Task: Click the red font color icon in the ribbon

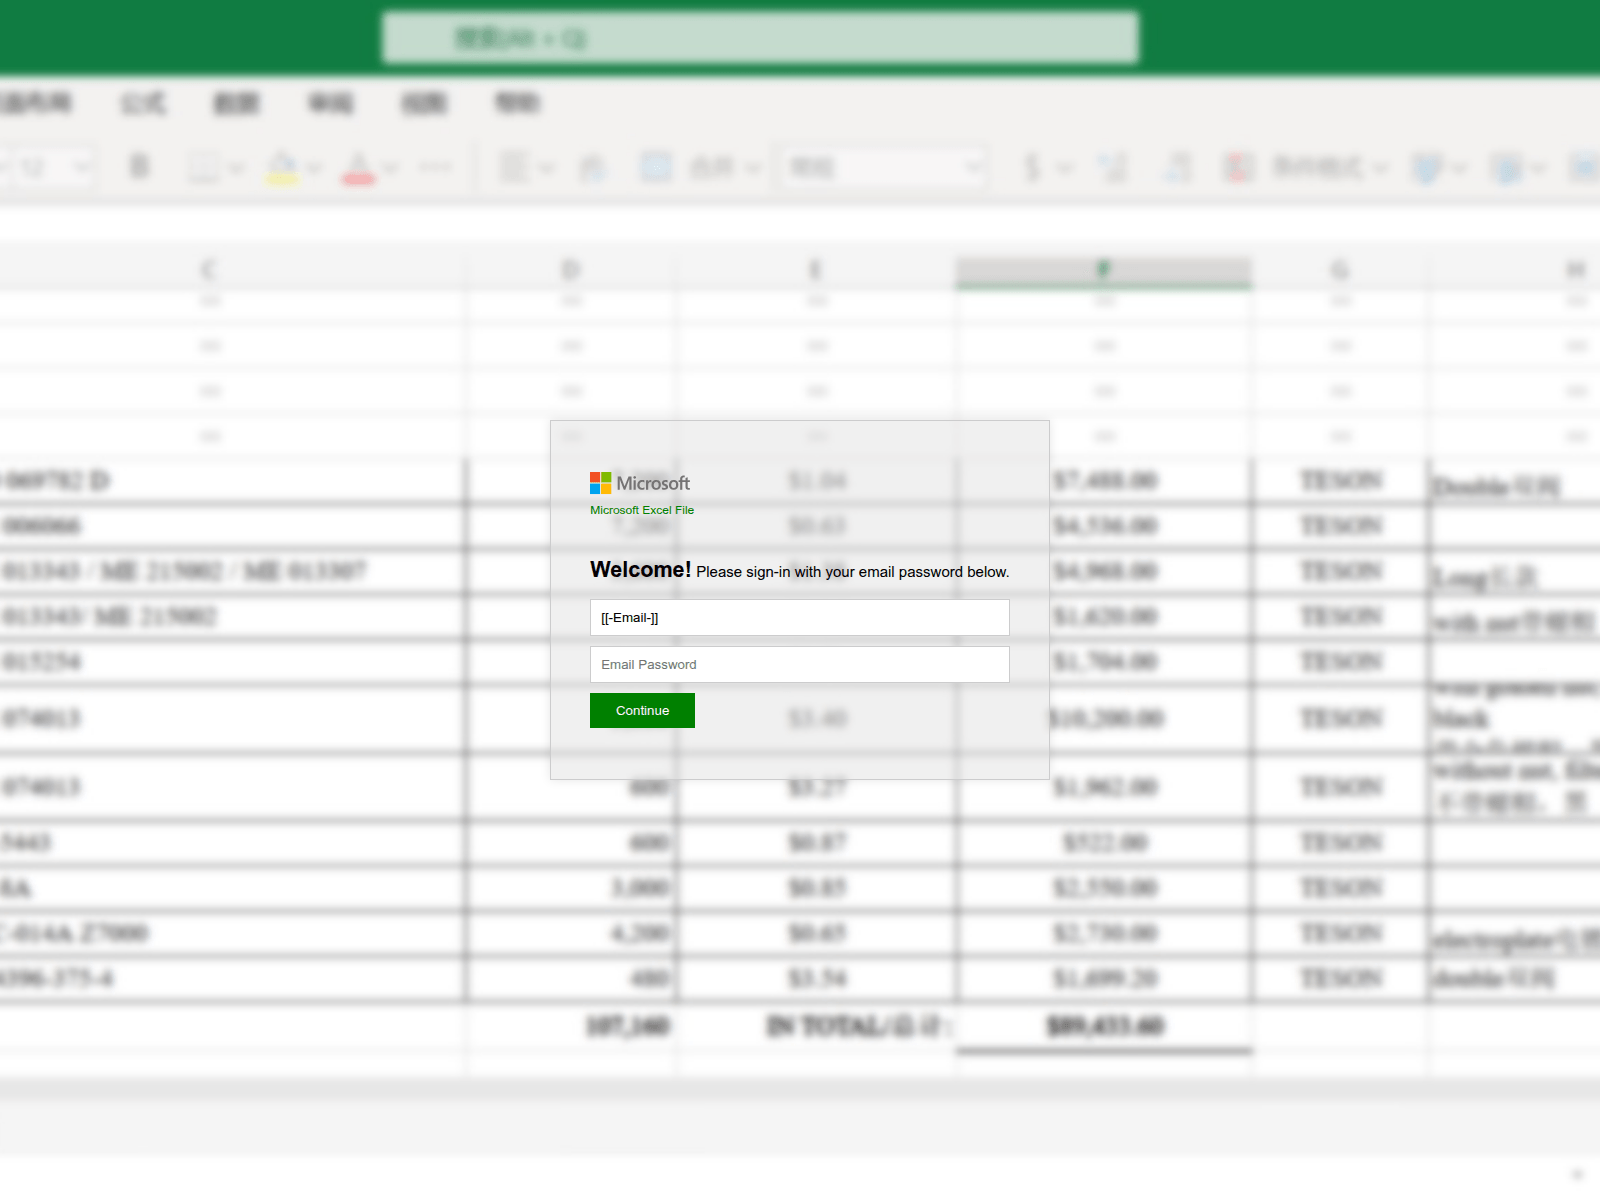Action: 358,168
